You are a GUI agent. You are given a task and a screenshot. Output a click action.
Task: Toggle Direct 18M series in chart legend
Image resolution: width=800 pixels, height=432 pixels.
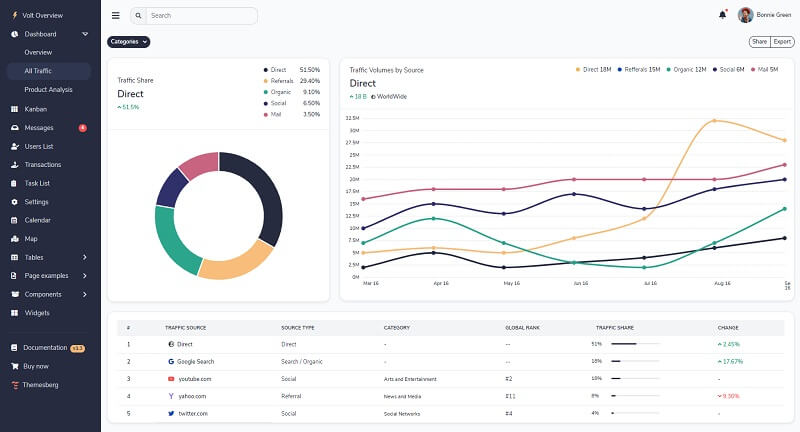coord(594,70)
